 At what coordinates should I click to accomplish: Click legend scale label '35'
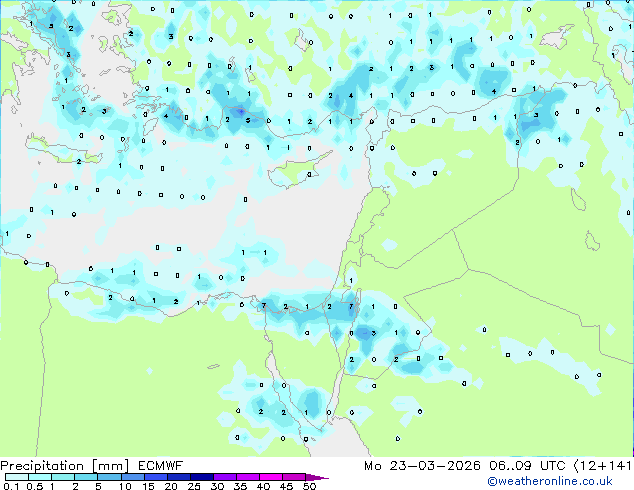[x=240, y=486]
